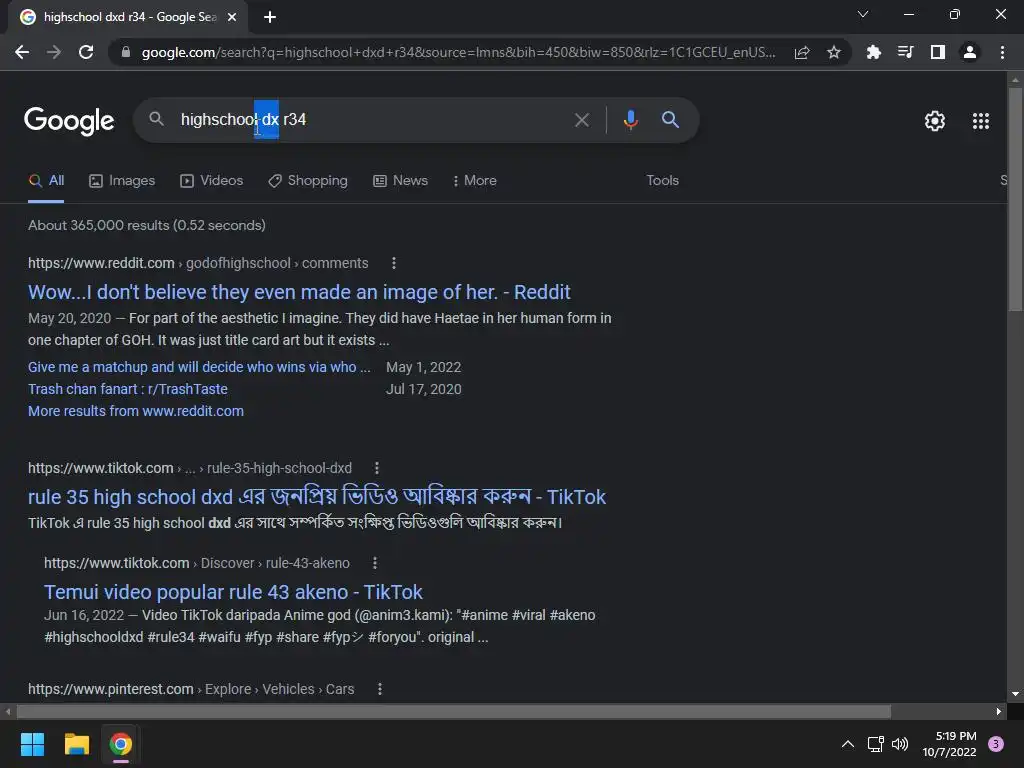This screenshot has height=768, width=1024.
Task: Open the volume speaker tray icon
Action: (x=900, y=744)
